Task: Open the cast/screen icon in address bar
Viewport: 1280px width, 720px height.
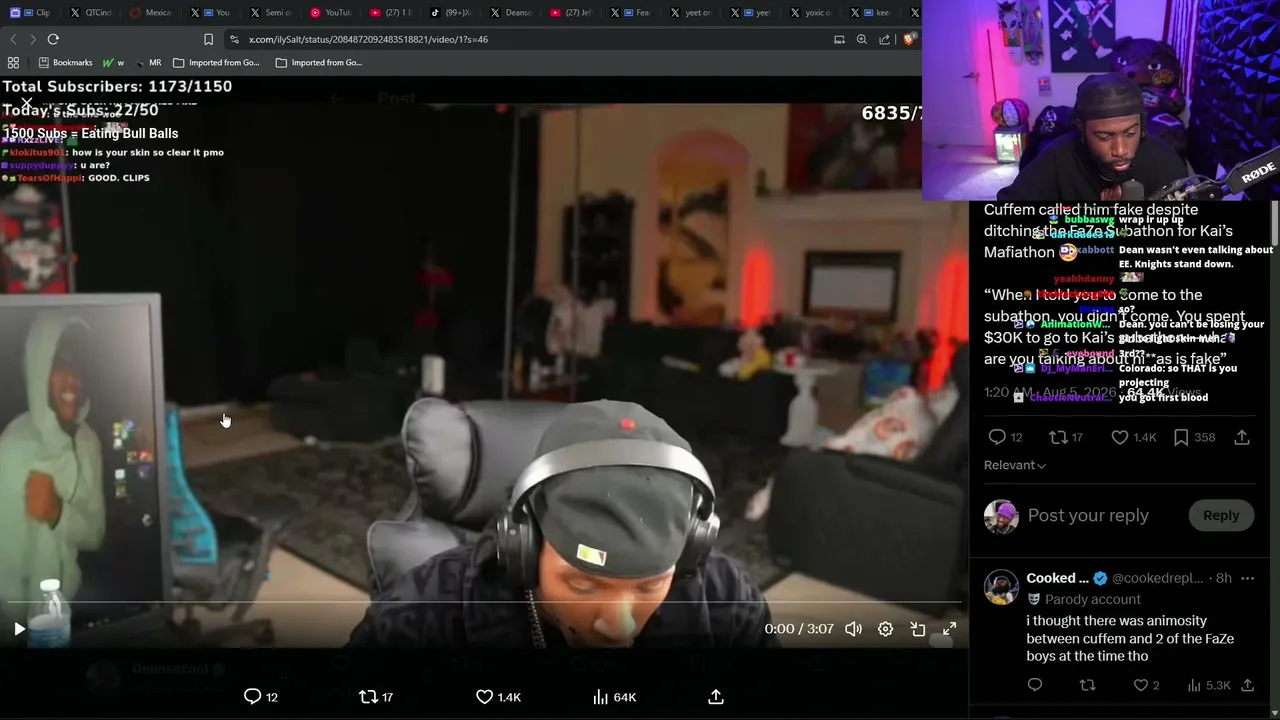Action: point(839,39)
